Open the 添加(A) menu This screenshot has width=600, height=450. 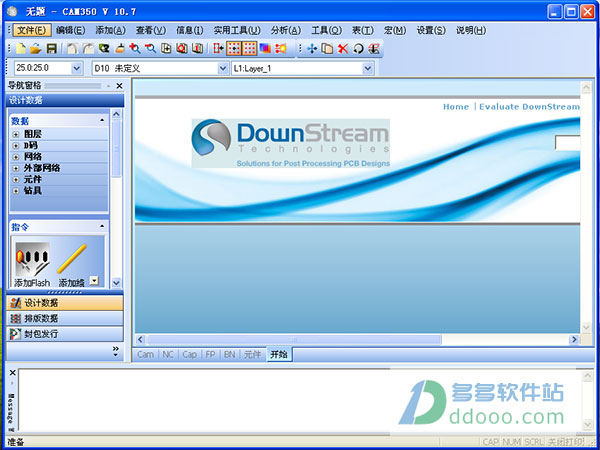(111, 30)
